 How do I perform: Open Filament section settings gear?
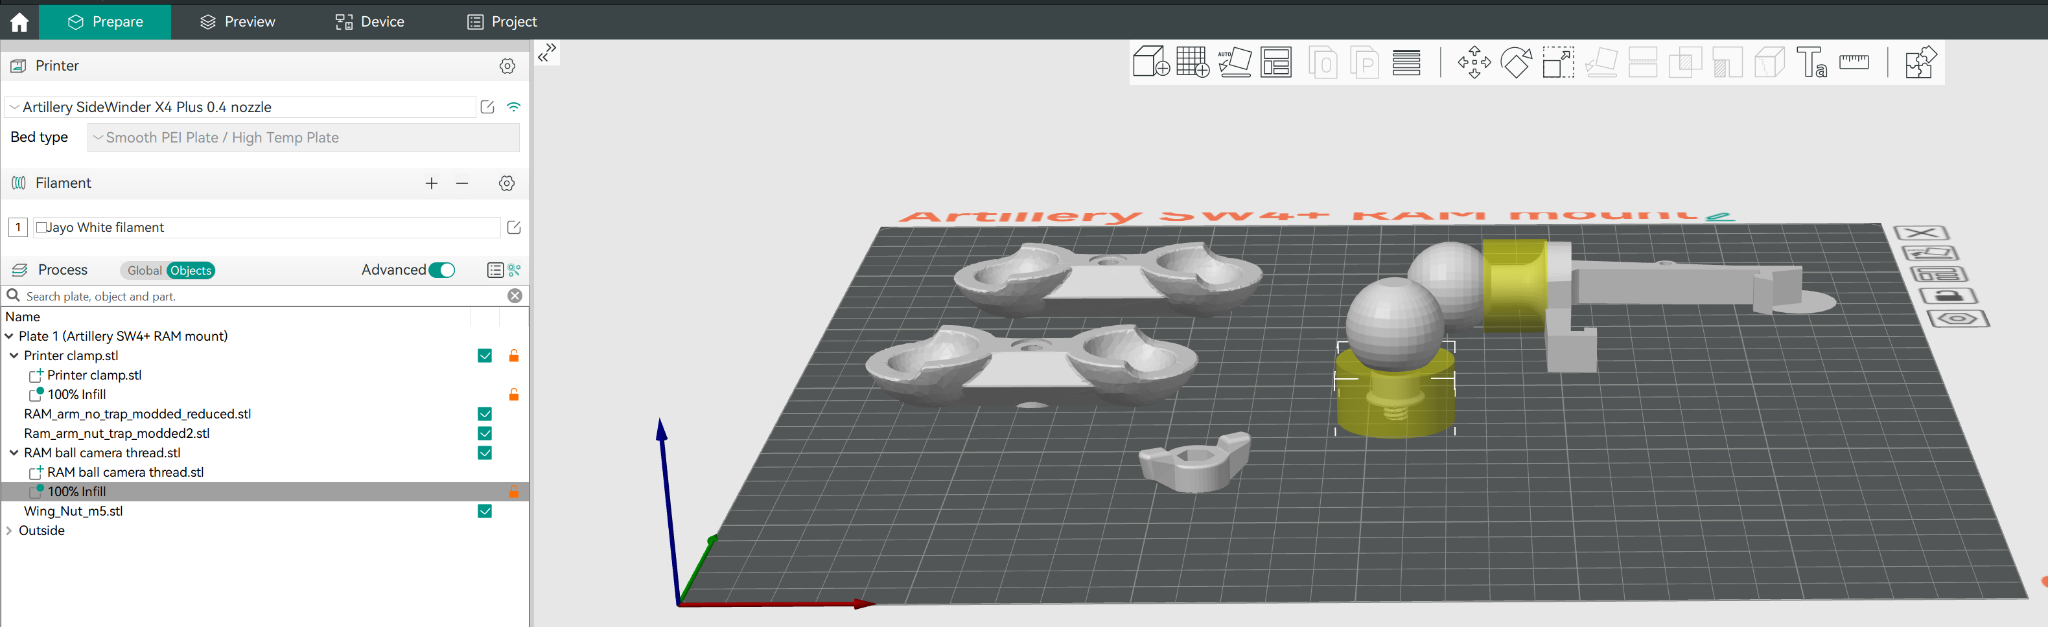point(507,183)
